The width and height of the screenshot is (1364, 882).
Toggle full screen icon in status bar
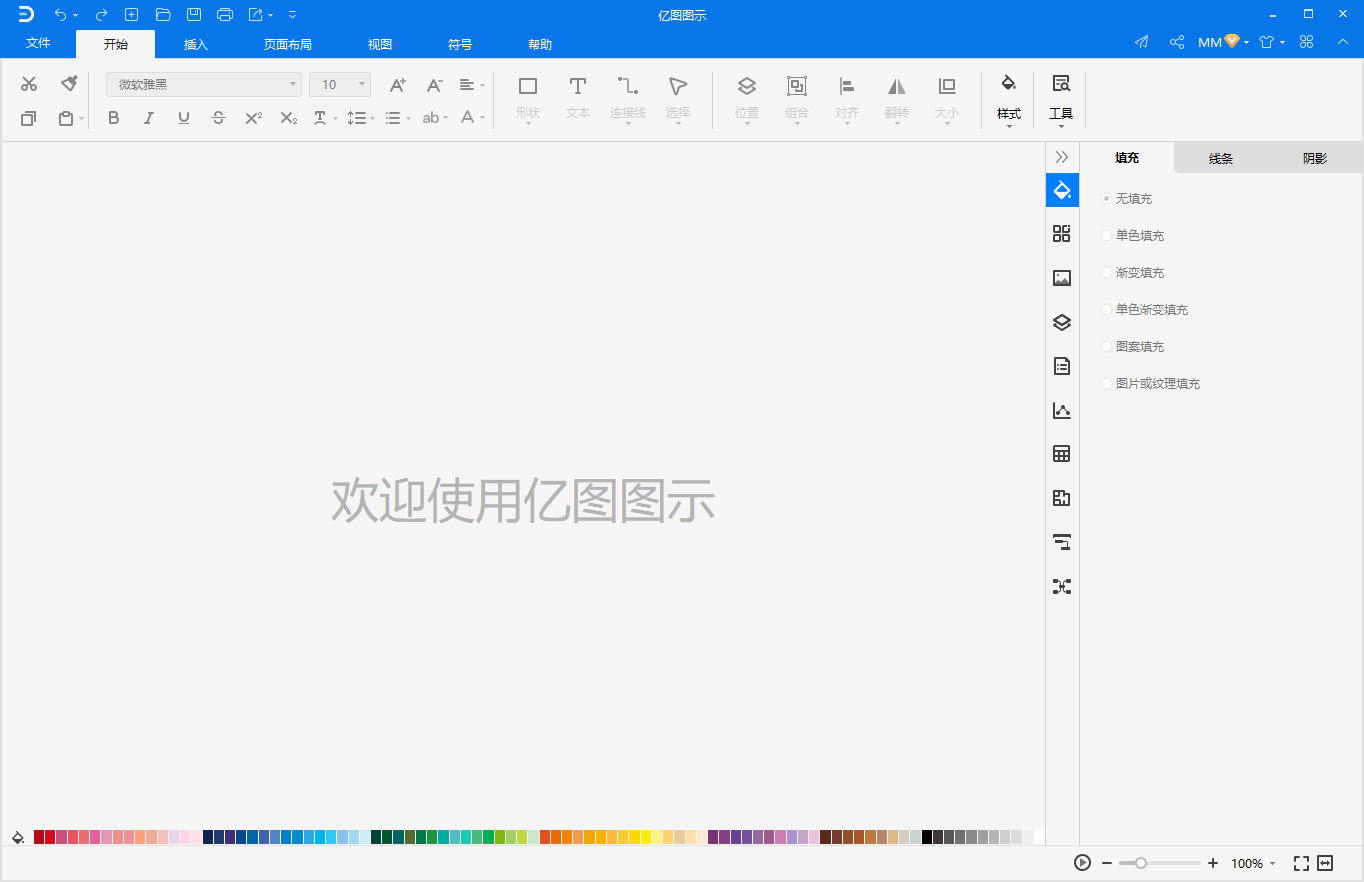[x=1301, y=863]
